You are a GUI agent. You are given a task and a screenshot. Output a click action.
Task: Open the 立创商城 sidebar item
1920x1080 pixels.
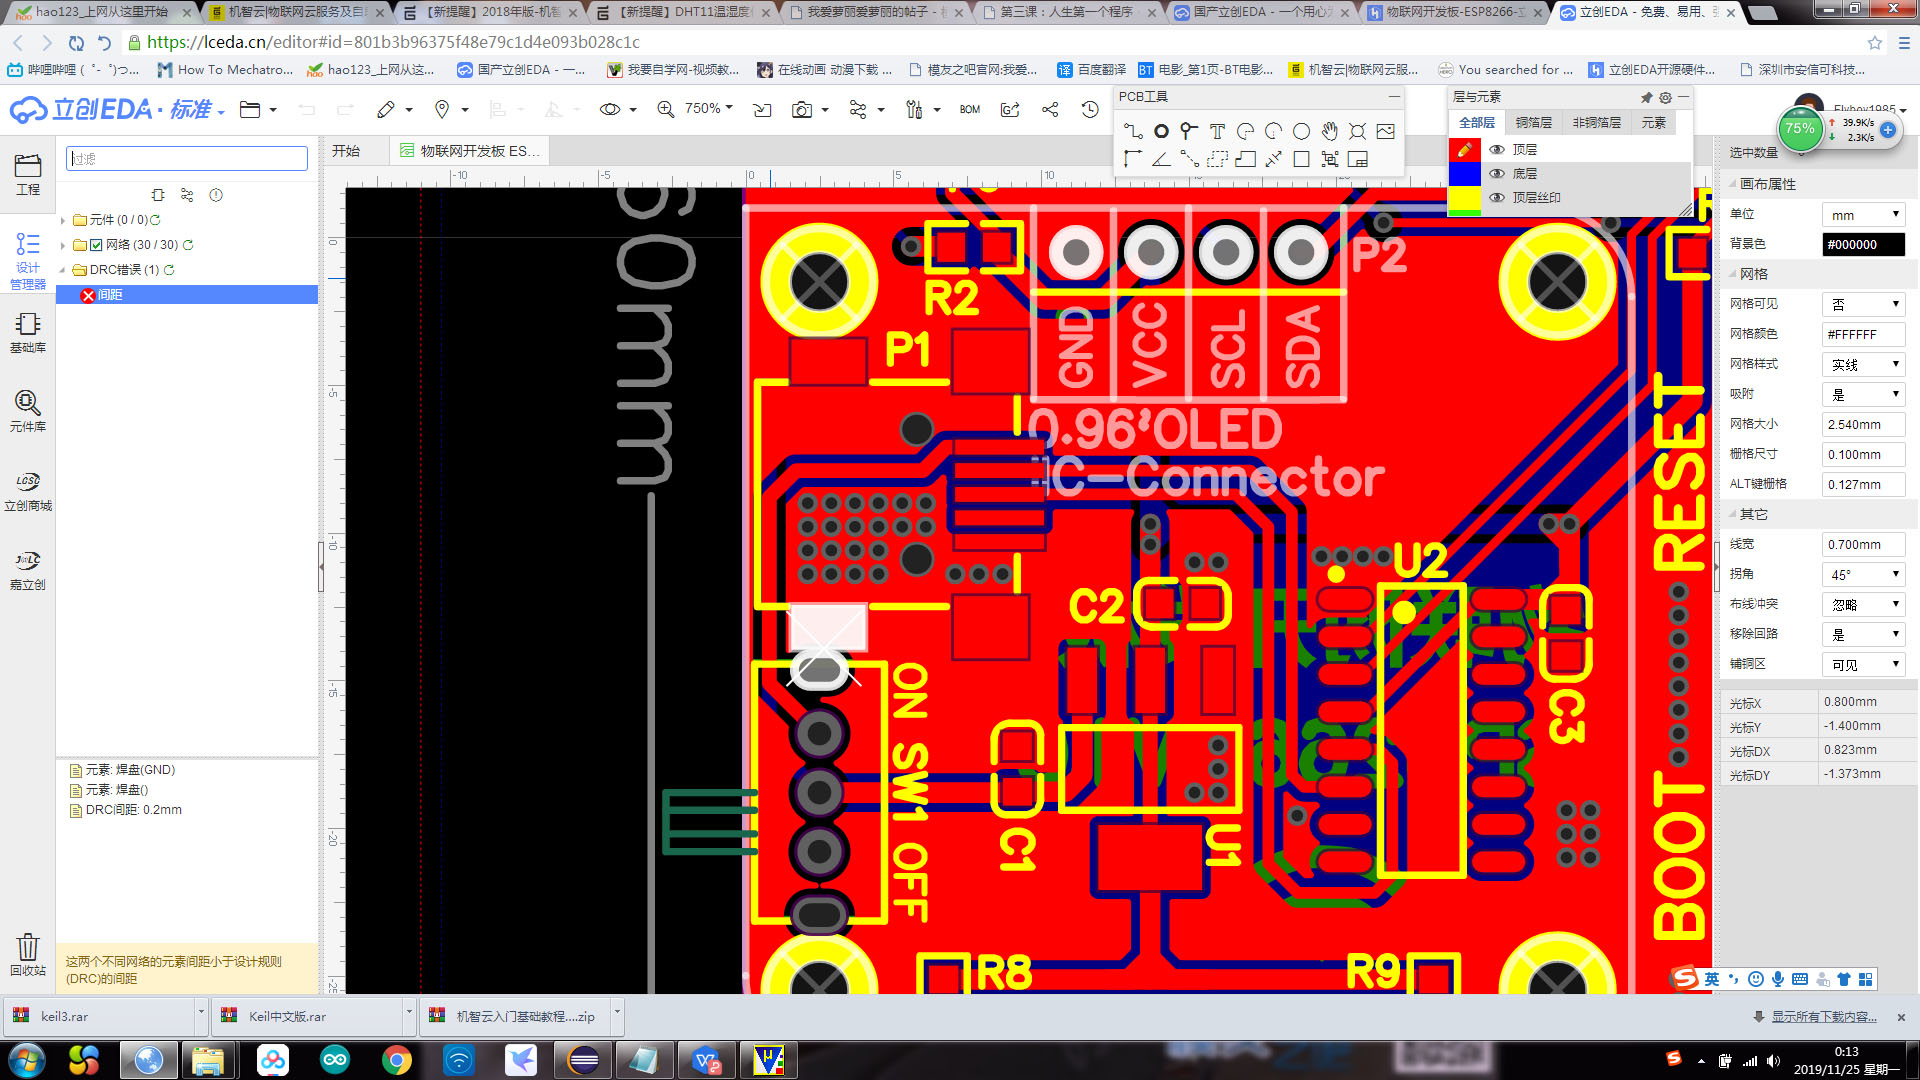(x=28, y=490)
